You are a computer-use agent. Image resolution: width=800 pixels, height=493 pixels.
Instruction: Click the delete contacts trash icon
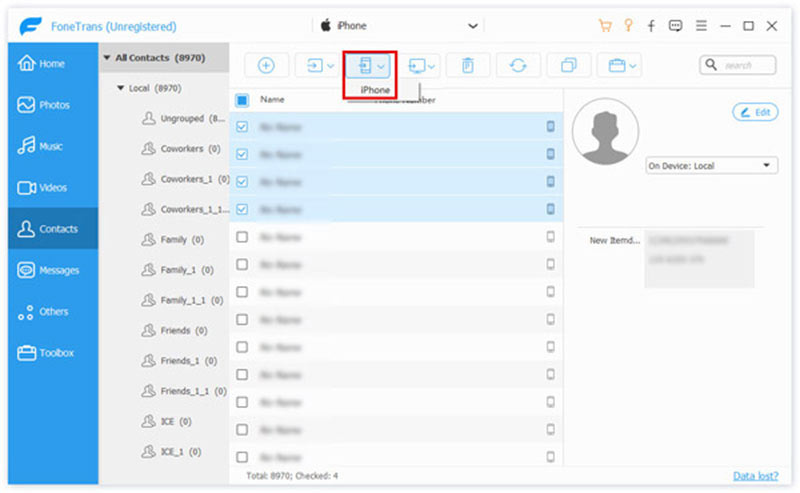click(x=467, y=65)
